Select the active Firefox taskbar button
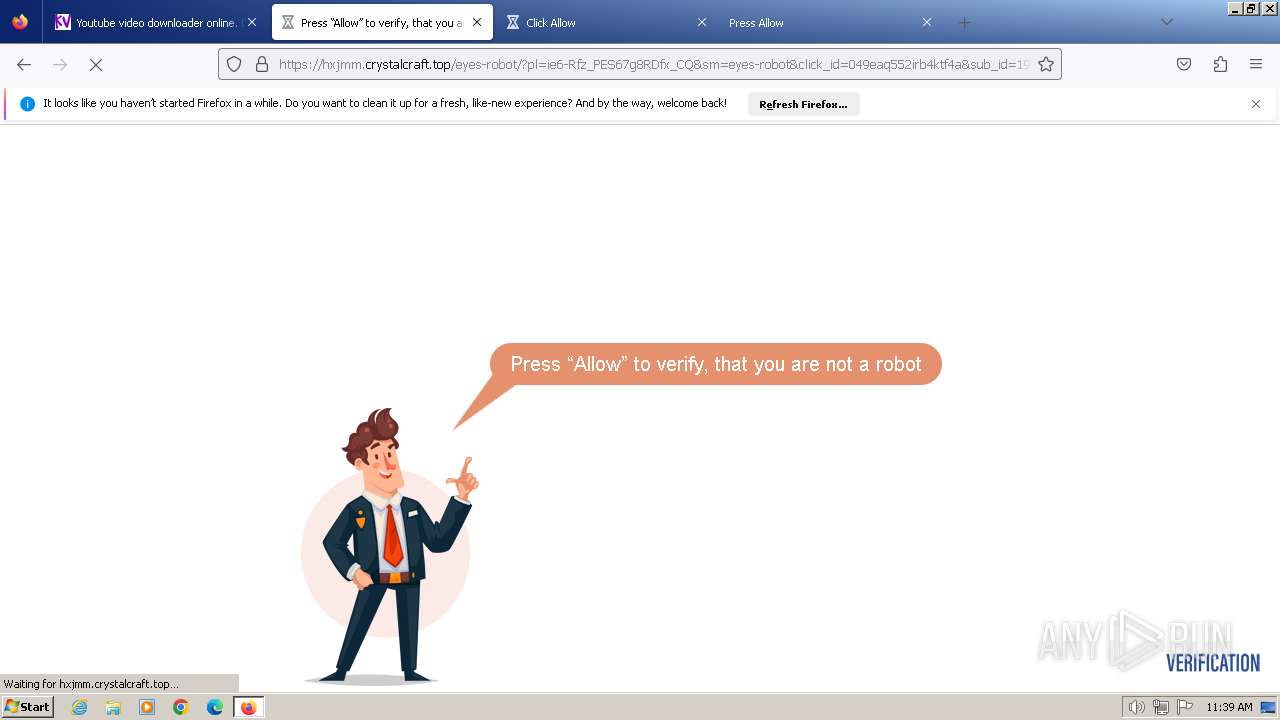This screenshot has height=720, width=1280. coord(249,707)
